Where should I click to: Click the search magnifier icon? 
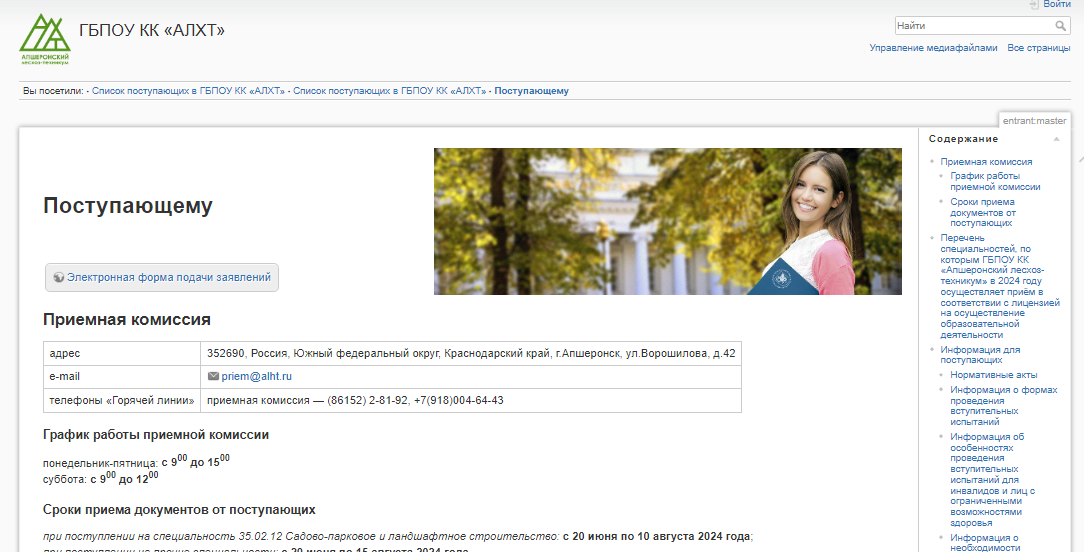[1060, 26]
